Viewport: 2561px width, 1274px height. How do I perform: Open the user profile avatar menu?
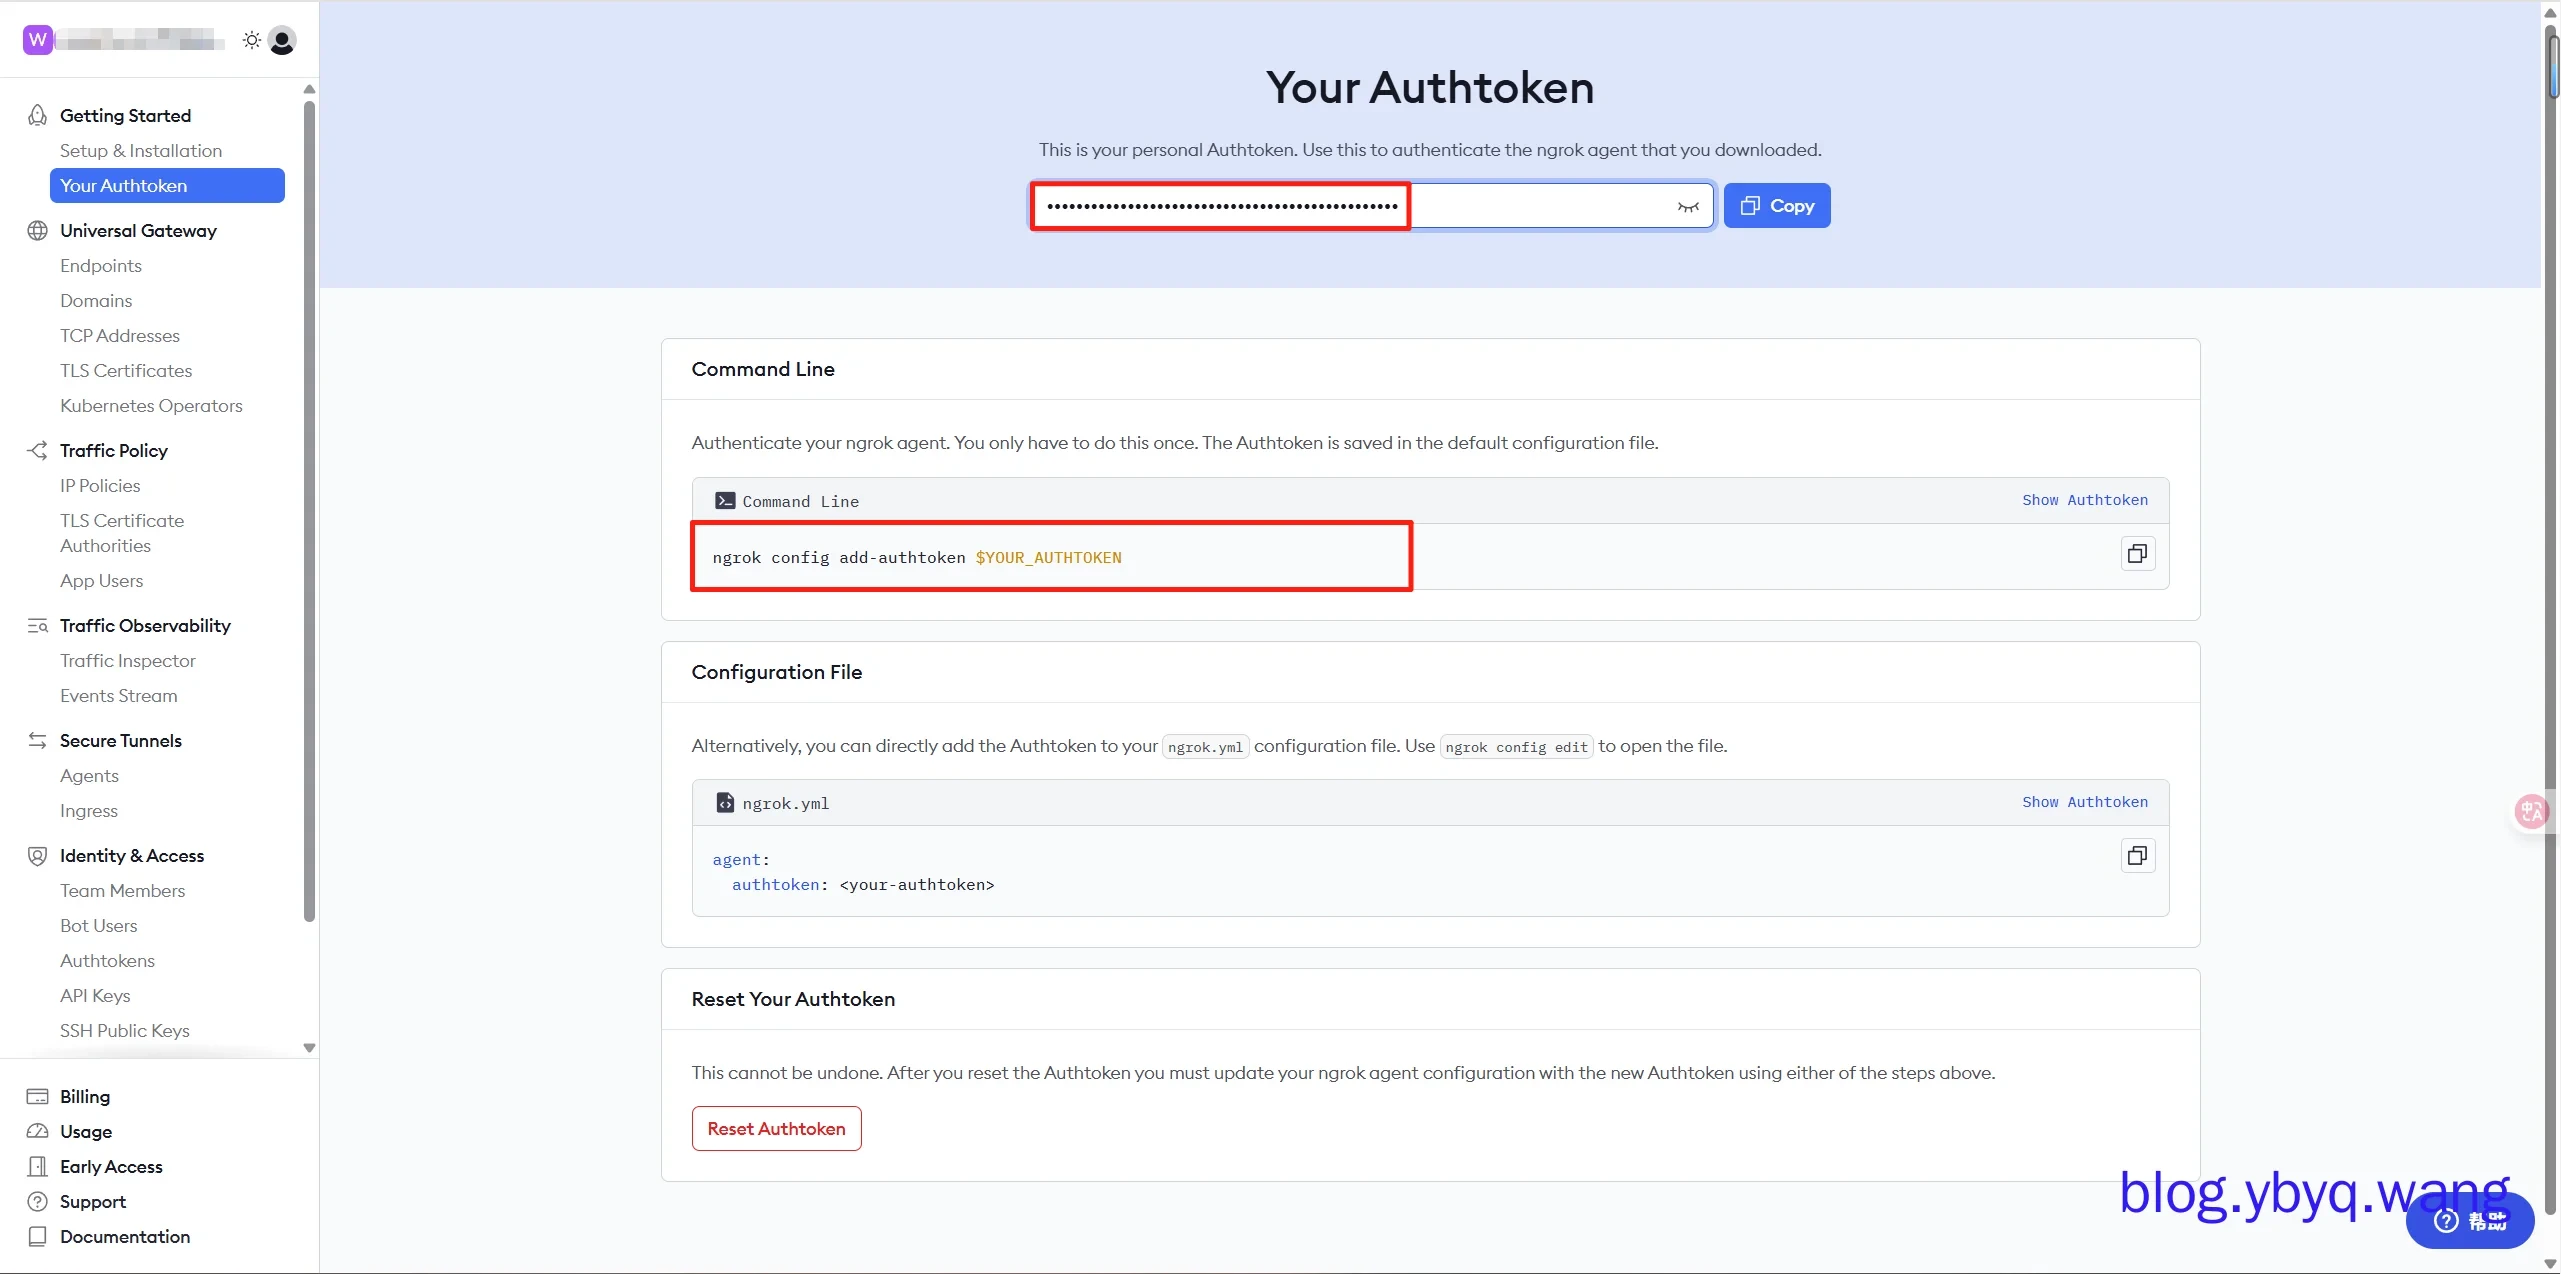click(283, 40)
